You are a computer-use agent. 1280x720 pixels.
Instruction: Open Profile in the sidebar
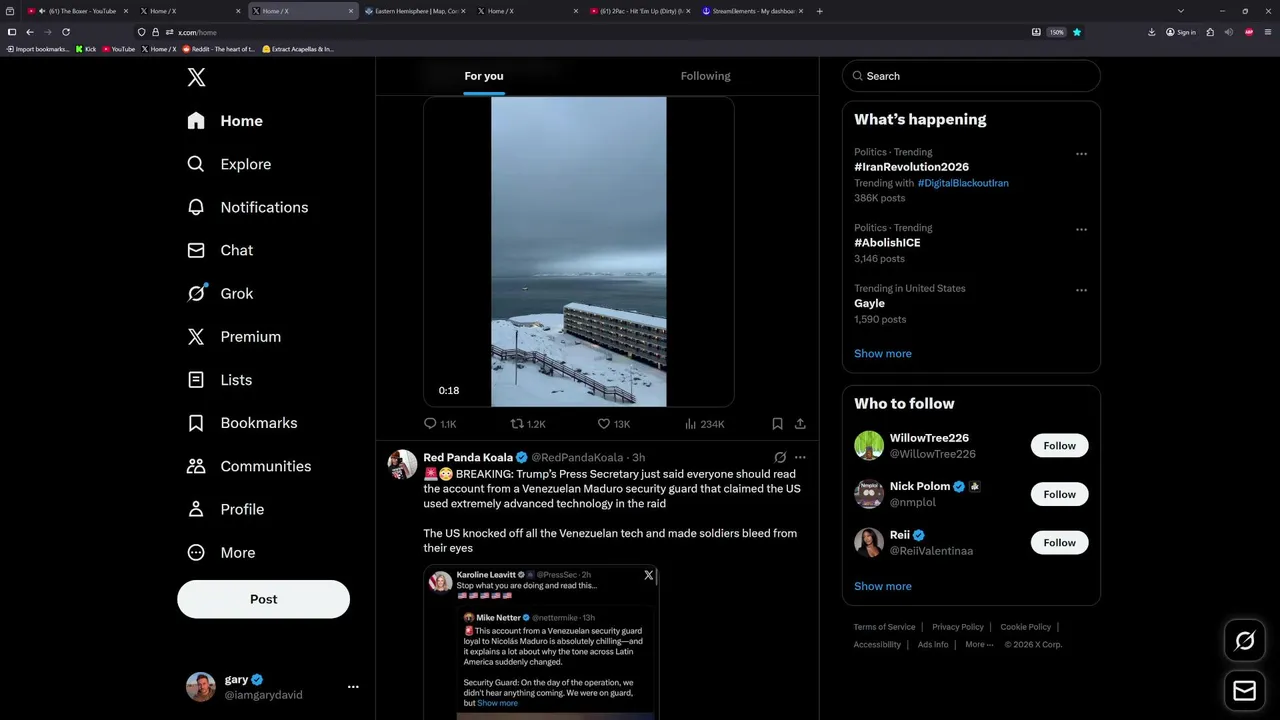226,509
